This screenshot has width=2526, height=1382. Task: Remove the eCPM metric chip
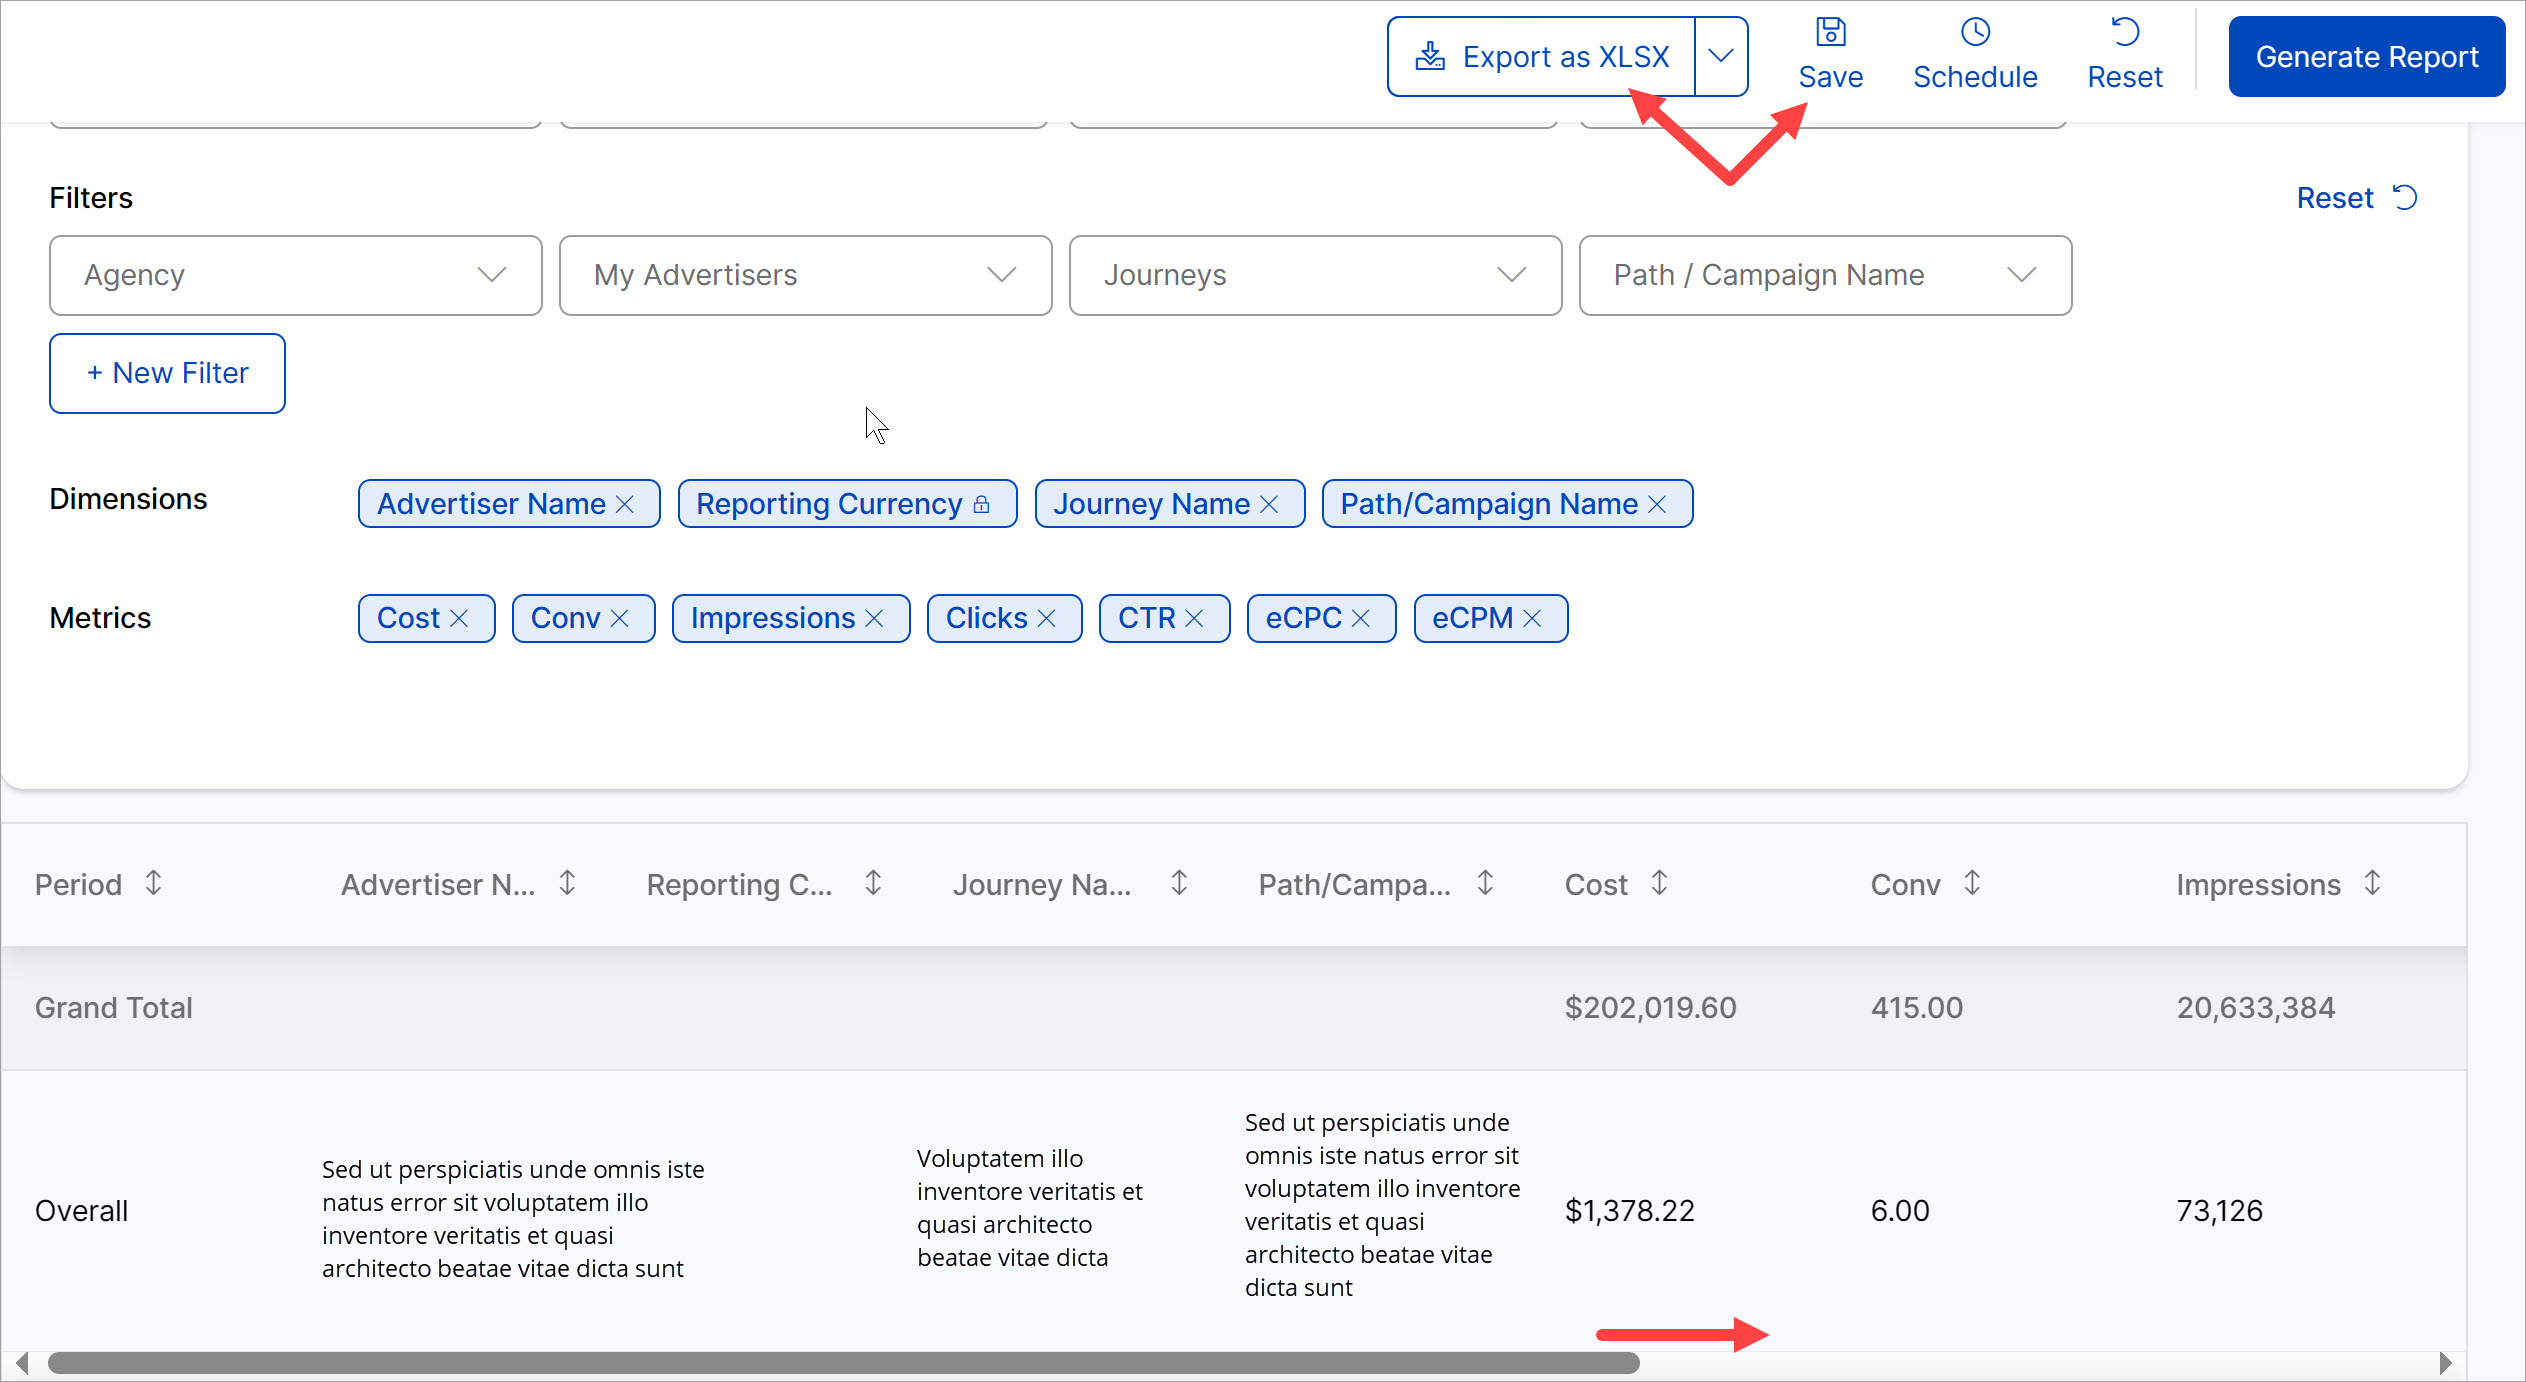[1533, 619]
